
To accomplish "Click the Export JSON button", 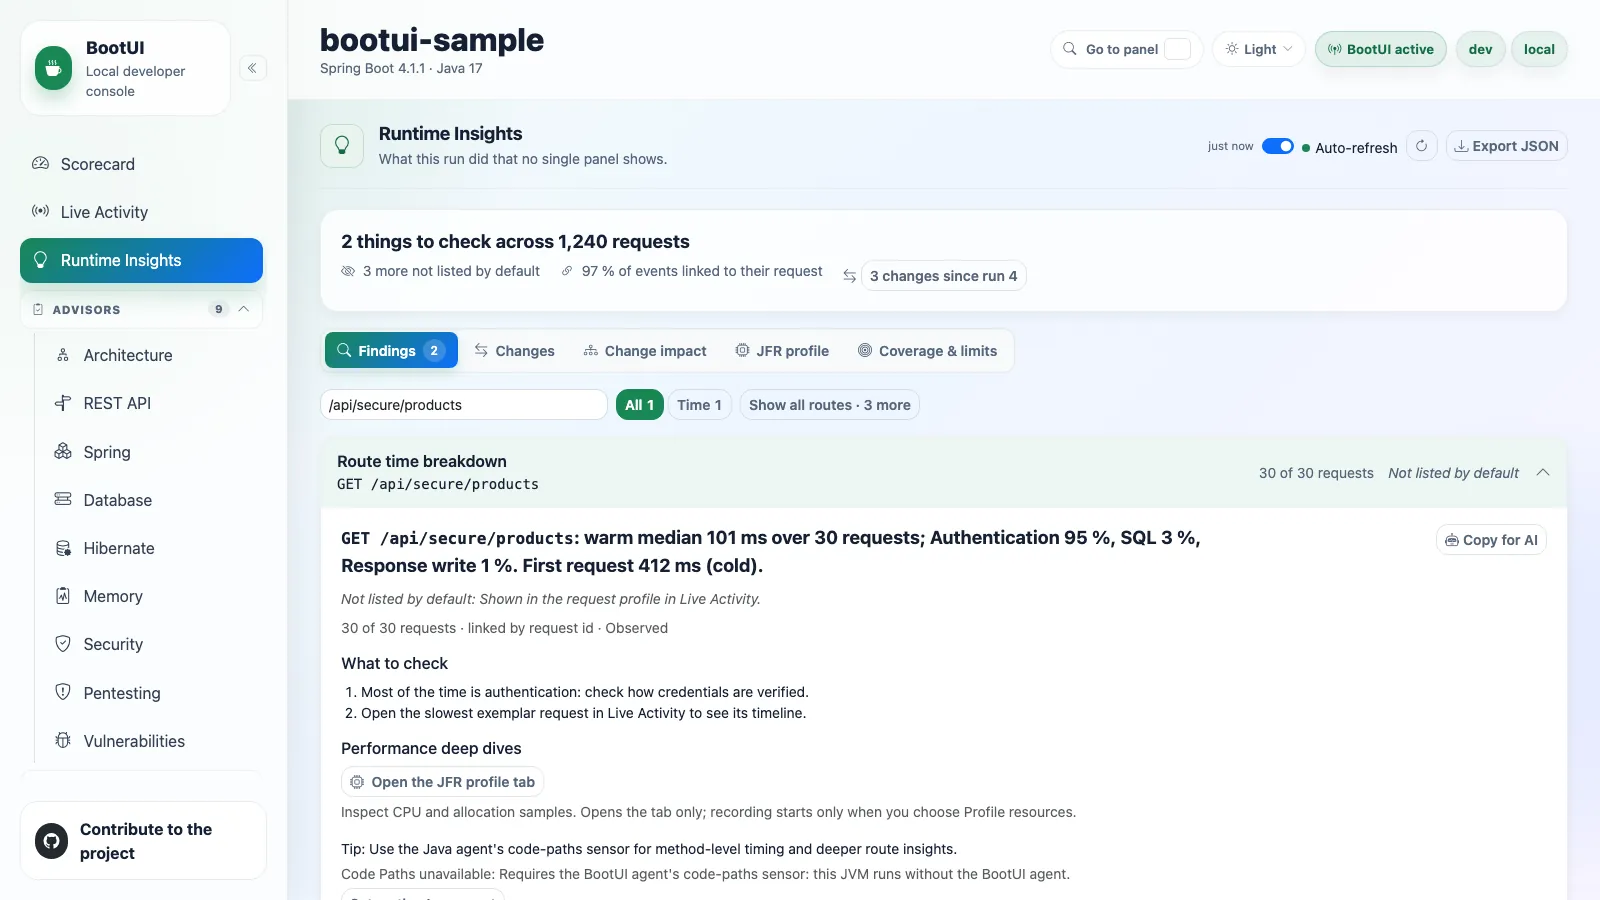I will [x=1506, y=146].
